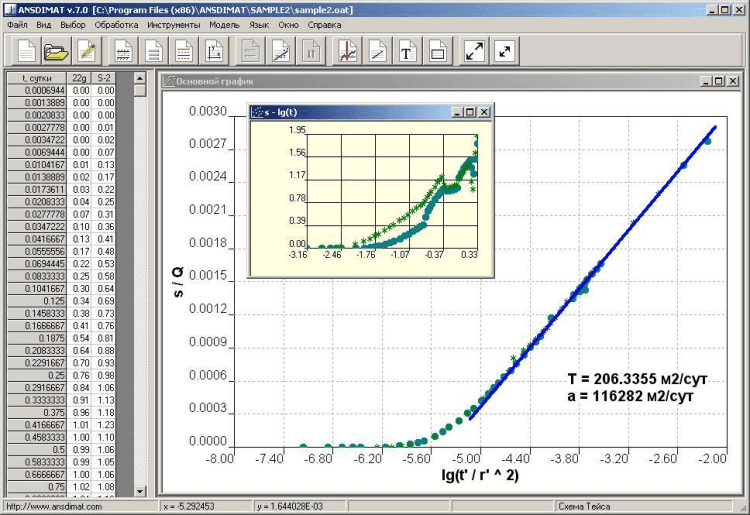Screen dimensions: 750x515
Task: Click the blue fitted line on main graph
Action: coord(593,273)
